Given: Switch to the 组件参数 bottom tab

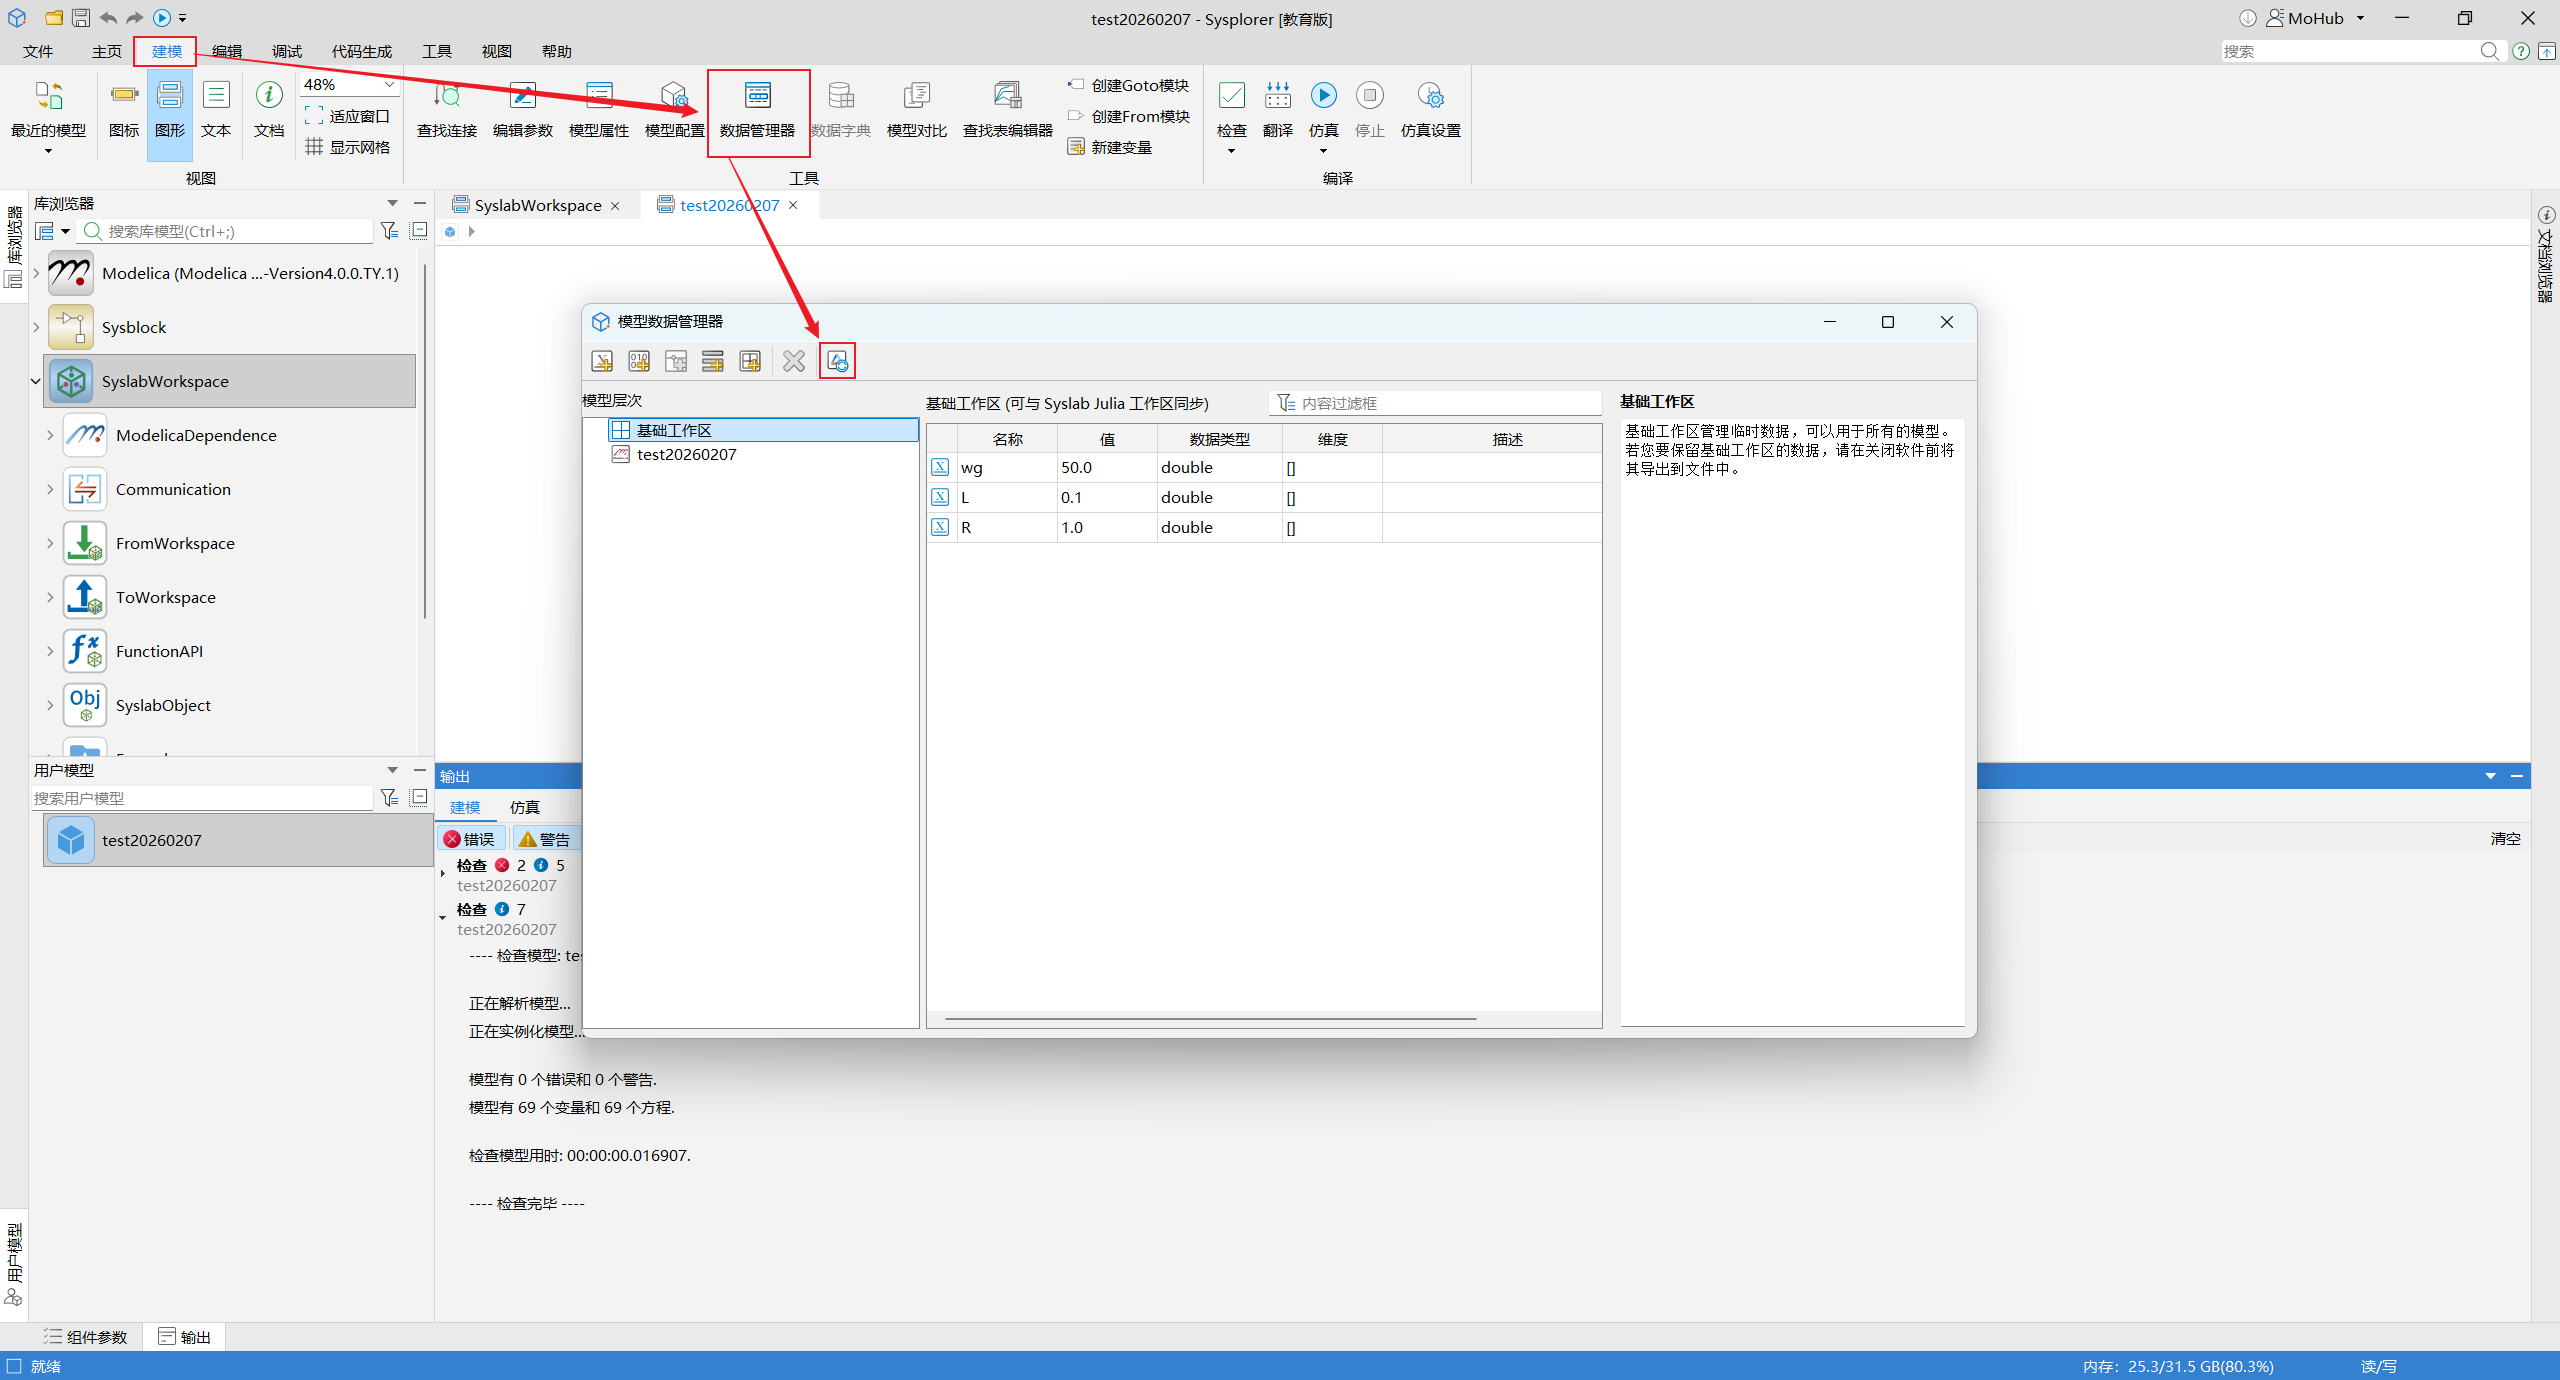Looking at the screenshot, I should [x=86, y=1337].
